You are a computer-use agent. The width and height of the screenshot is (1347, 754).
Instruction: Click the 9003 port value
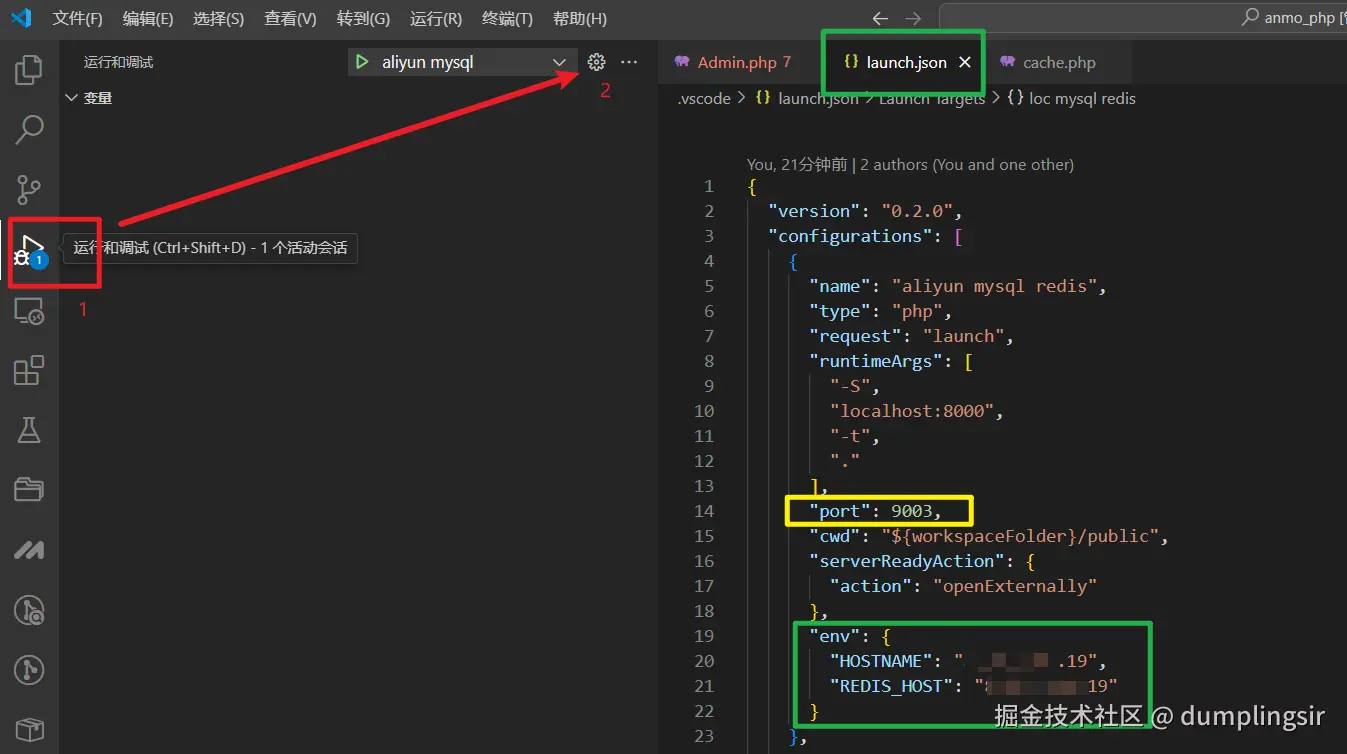click(911, 511)
